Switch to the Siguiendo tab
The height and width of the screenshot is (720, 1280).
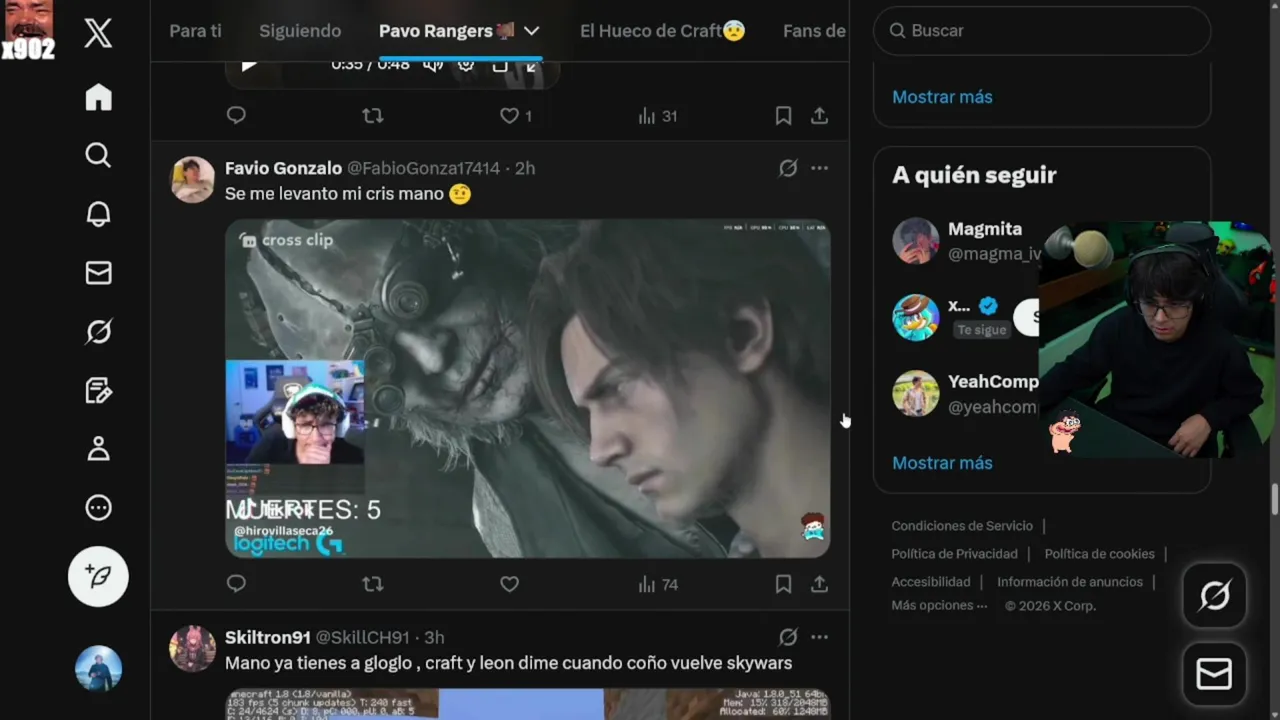coord(300,31)
